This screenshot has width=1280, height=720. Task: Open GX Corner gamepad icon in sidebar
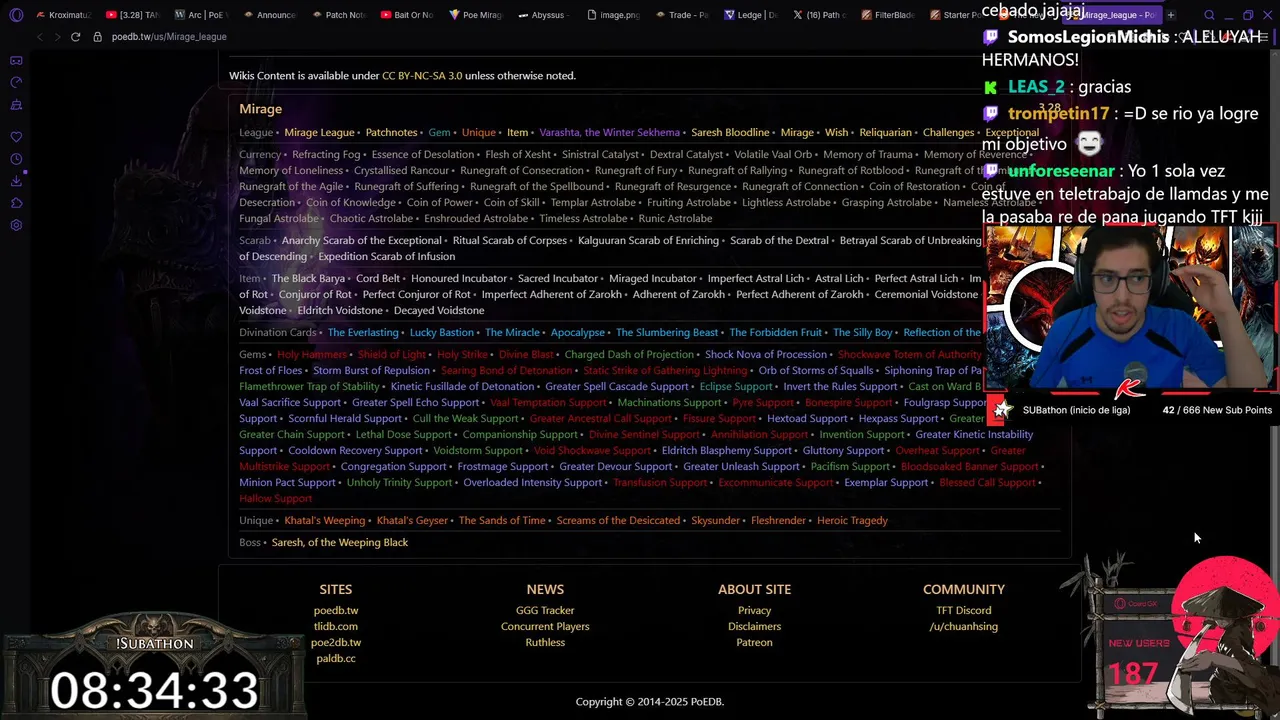click(16, 60)
